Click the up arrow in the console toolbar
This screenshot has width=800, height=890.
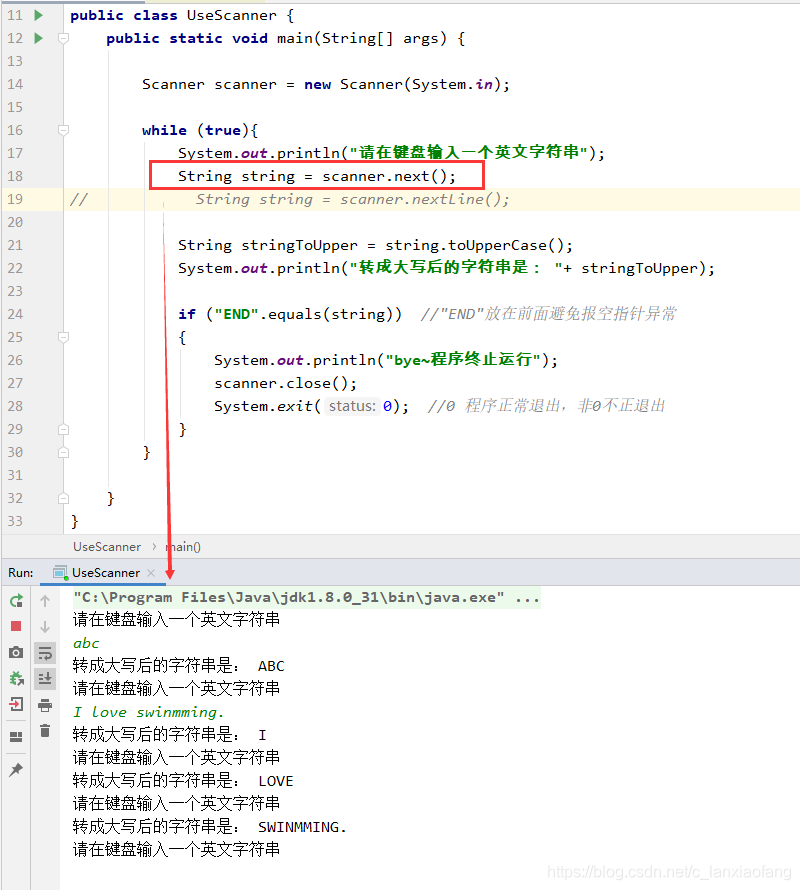45,601
